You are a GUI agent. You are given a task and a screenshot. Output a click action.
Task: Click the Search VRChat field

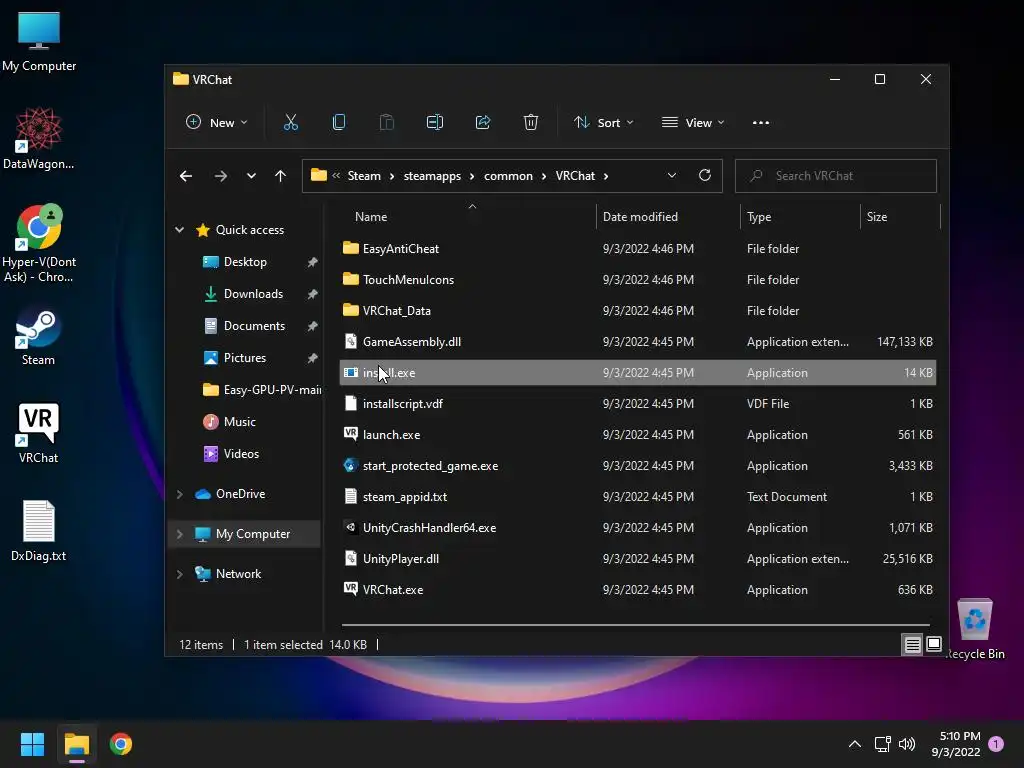point(836,176)
